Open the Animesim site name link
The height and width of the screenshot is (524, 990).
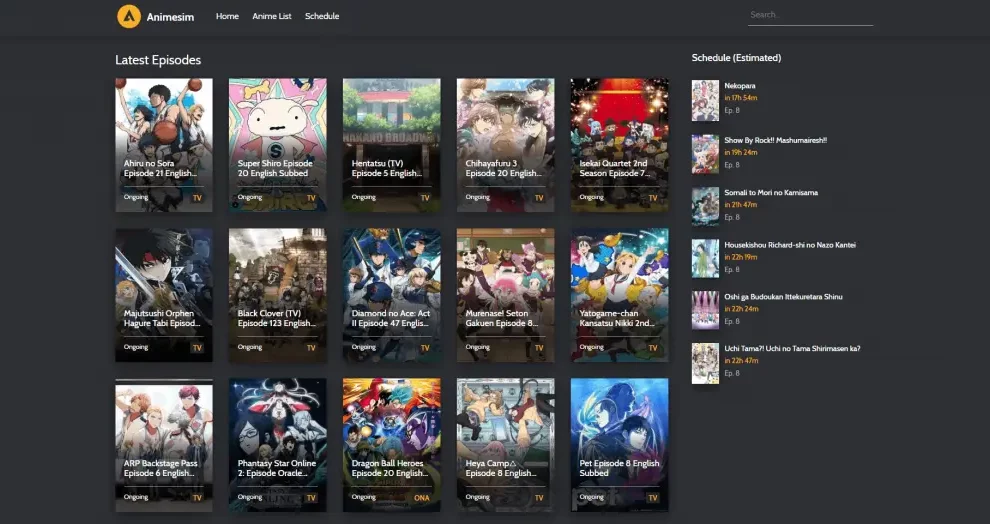(x=170, y=17)
